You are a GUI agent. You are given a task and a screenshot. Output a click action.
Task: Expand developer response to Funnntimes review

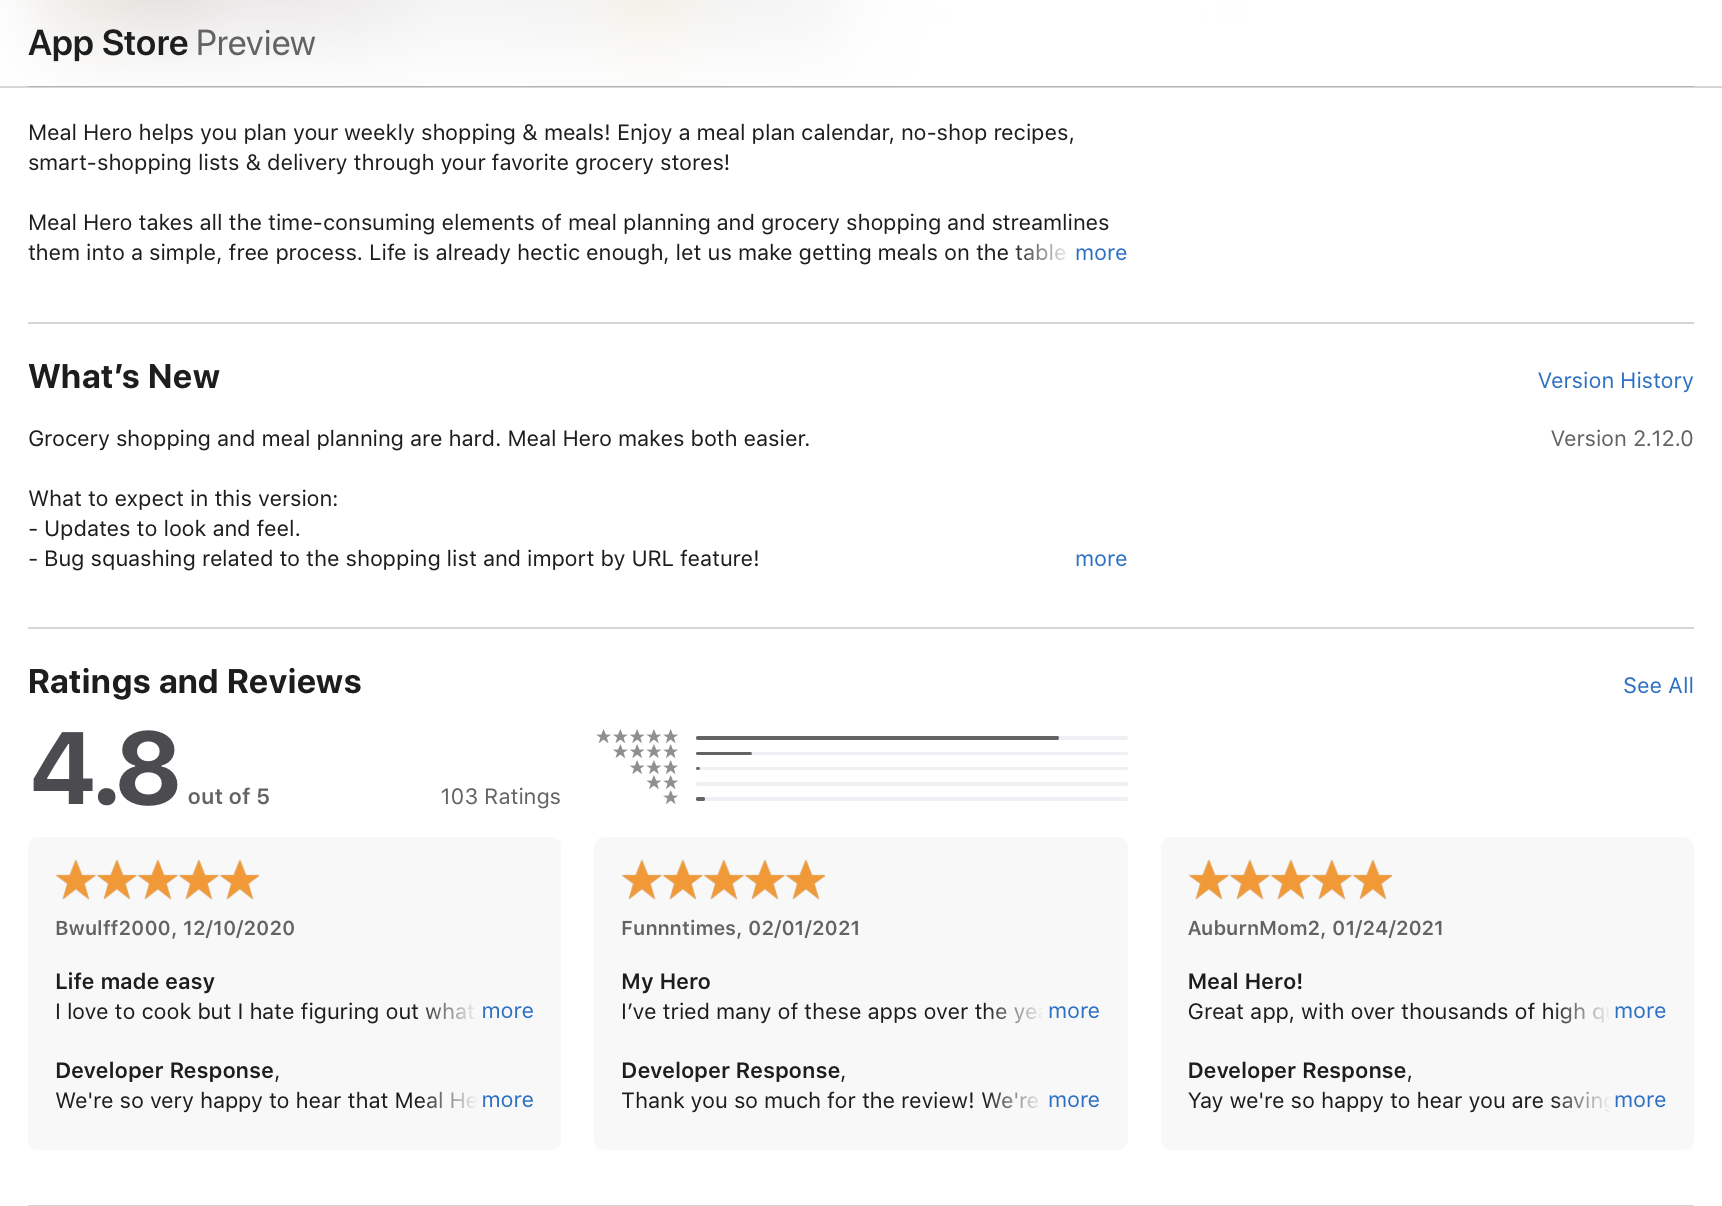click(1073, 1100)
